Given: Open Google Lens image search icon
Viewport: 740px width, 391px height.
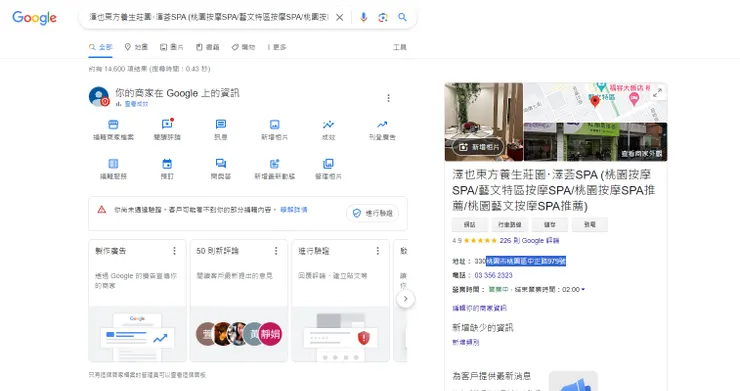Looking at the screenshot, I should point(383,17).
